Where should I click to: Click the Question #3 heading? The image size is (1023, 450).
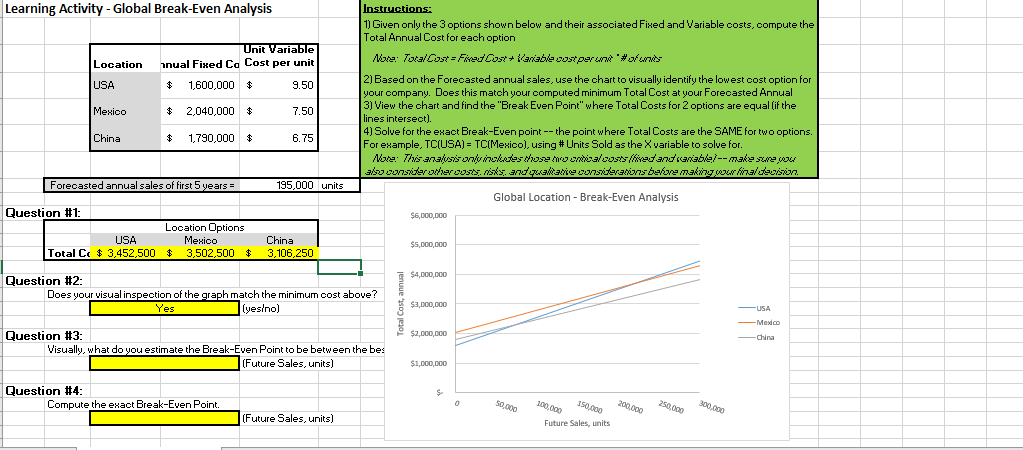44,335
